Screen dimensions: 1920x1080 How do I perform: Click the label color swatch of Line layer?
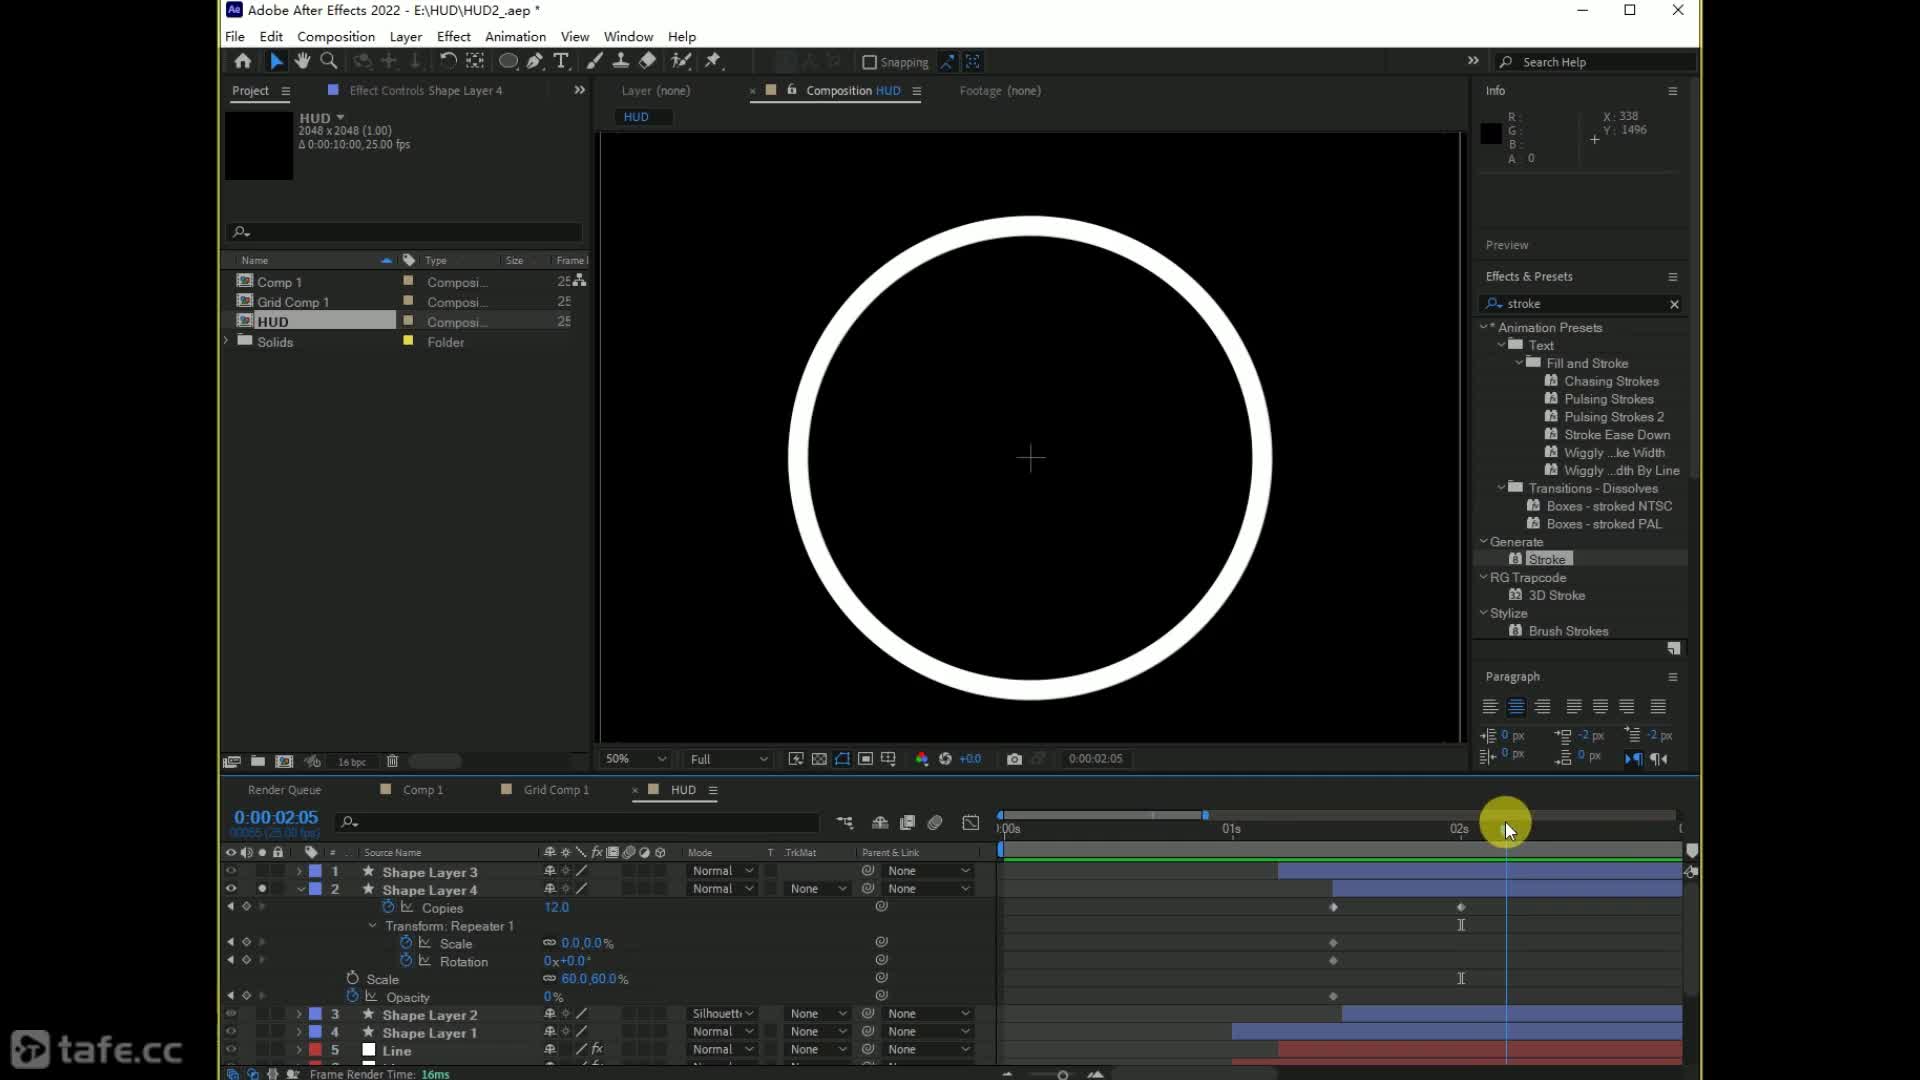pyautogui.click(x=315, y=1050)
